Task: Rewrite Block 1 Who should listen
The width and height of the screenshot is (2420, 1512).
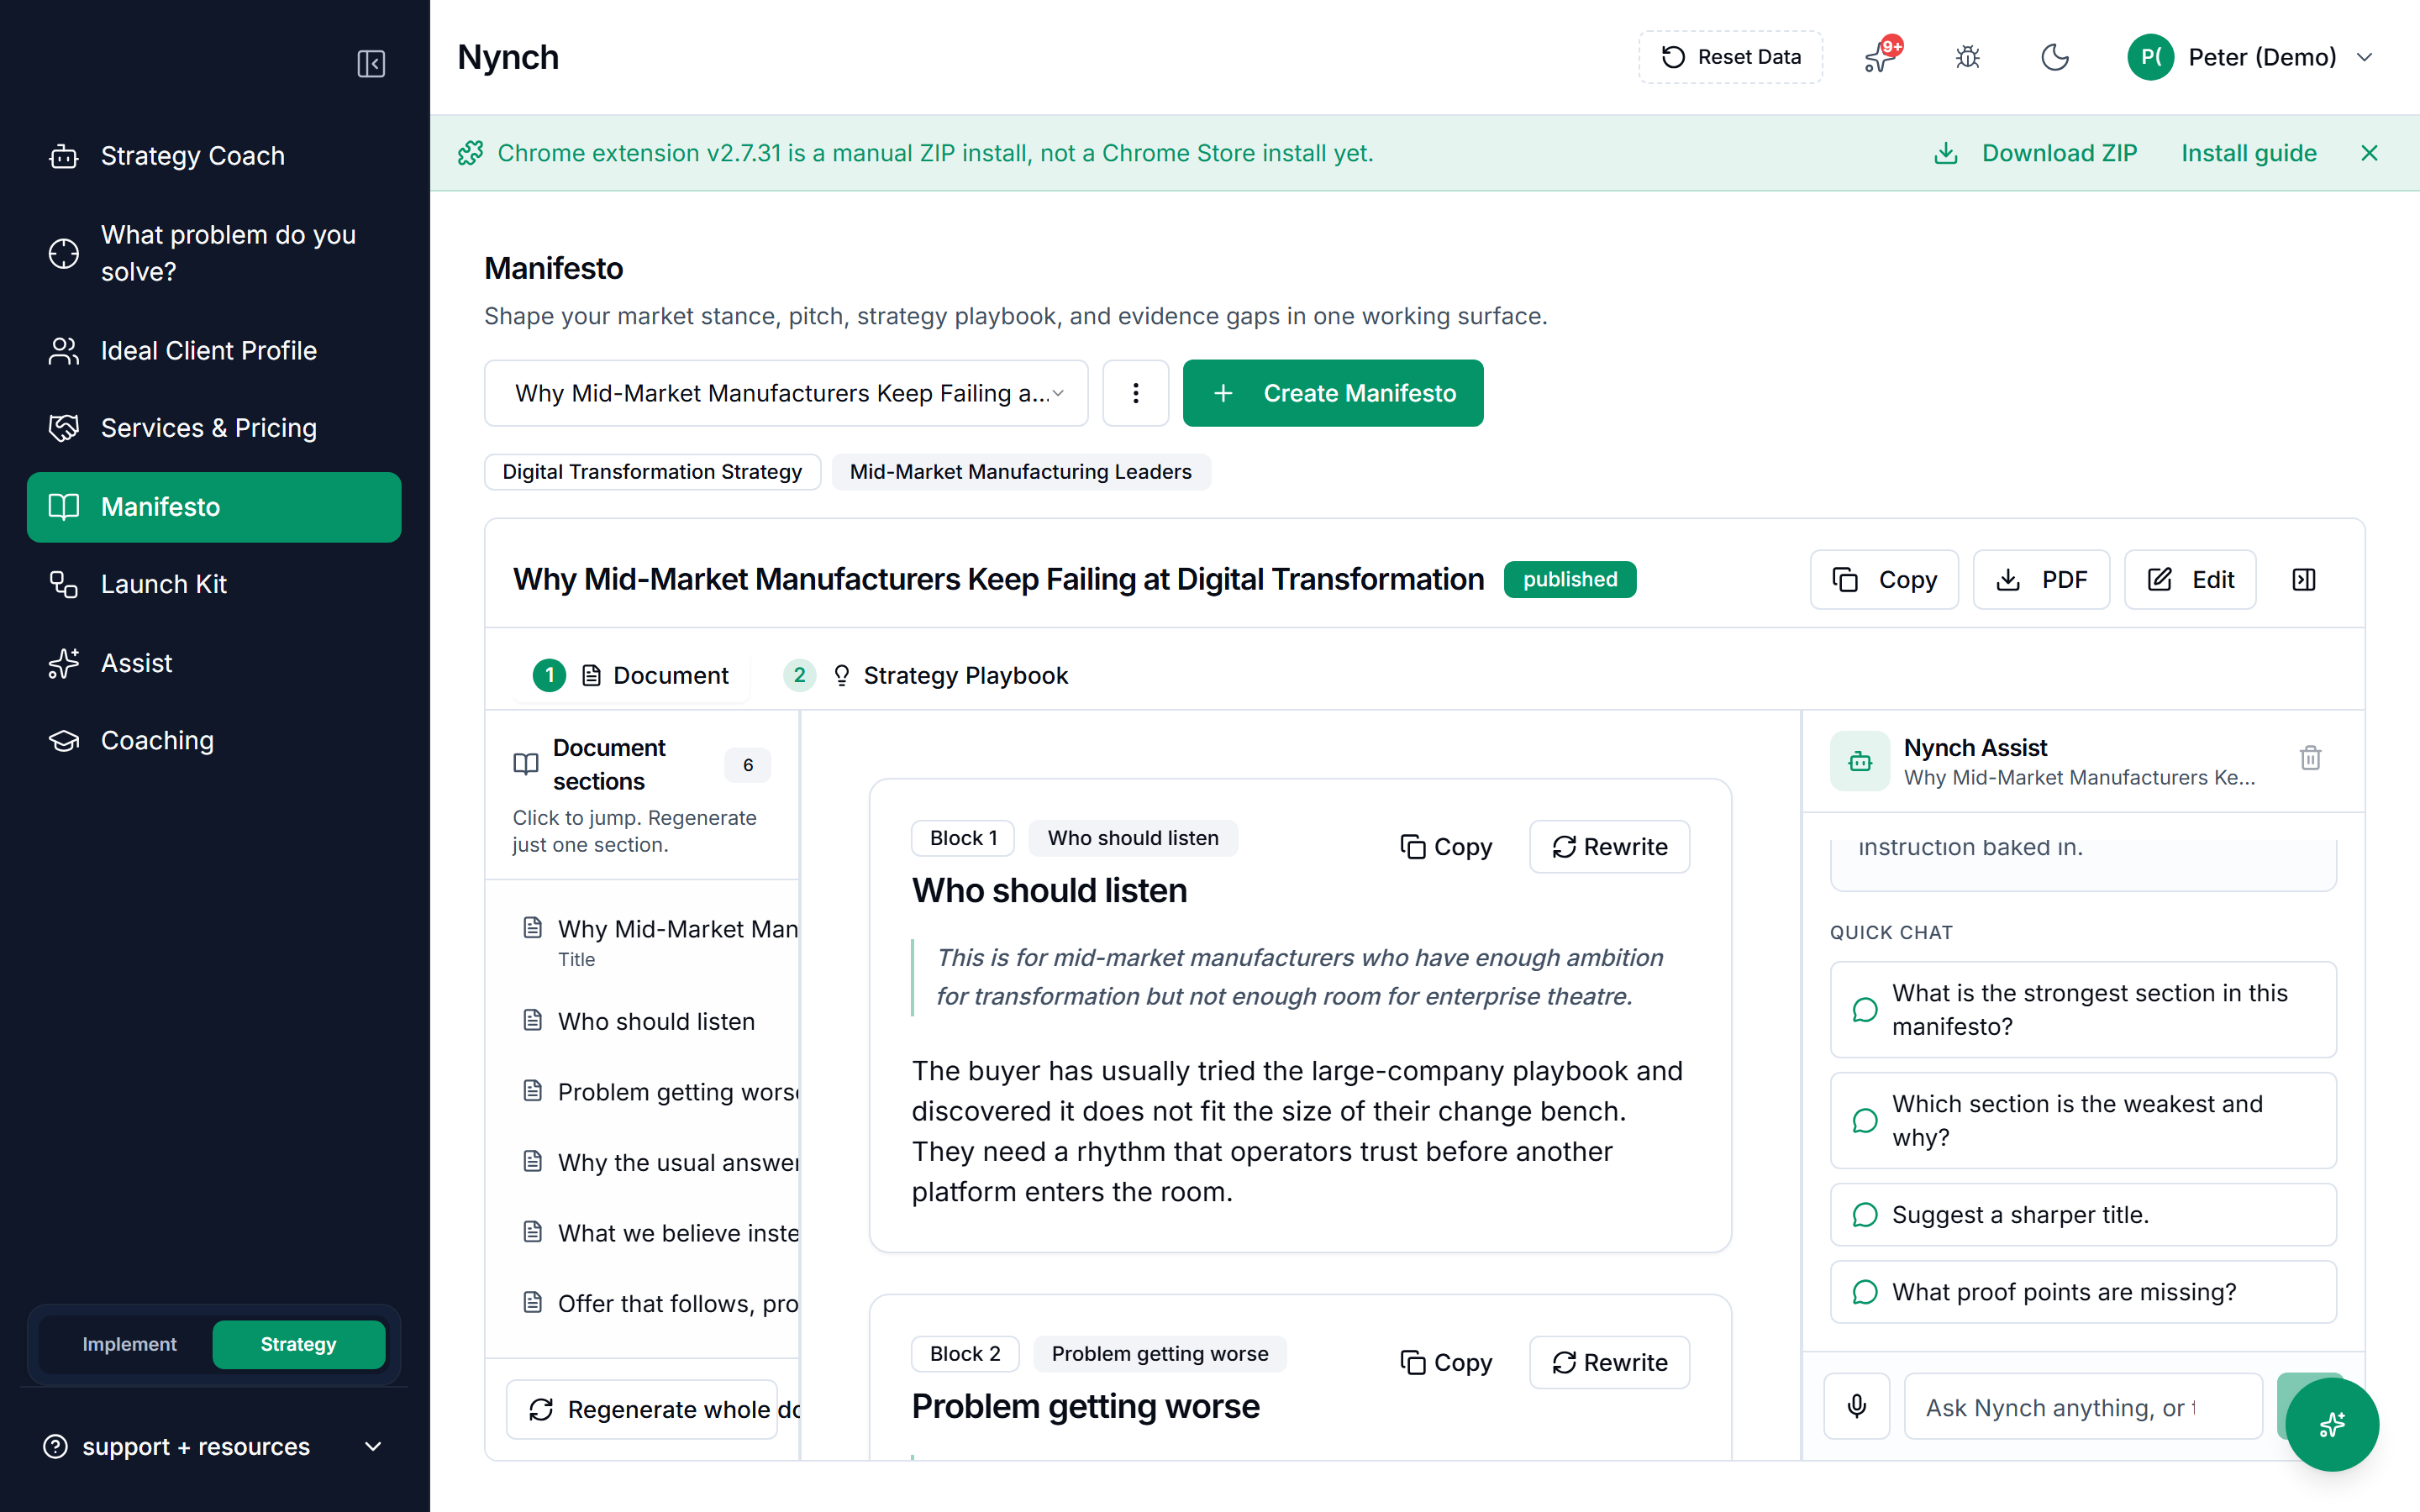Action: pyautogui.click(x=1610, y=847)
